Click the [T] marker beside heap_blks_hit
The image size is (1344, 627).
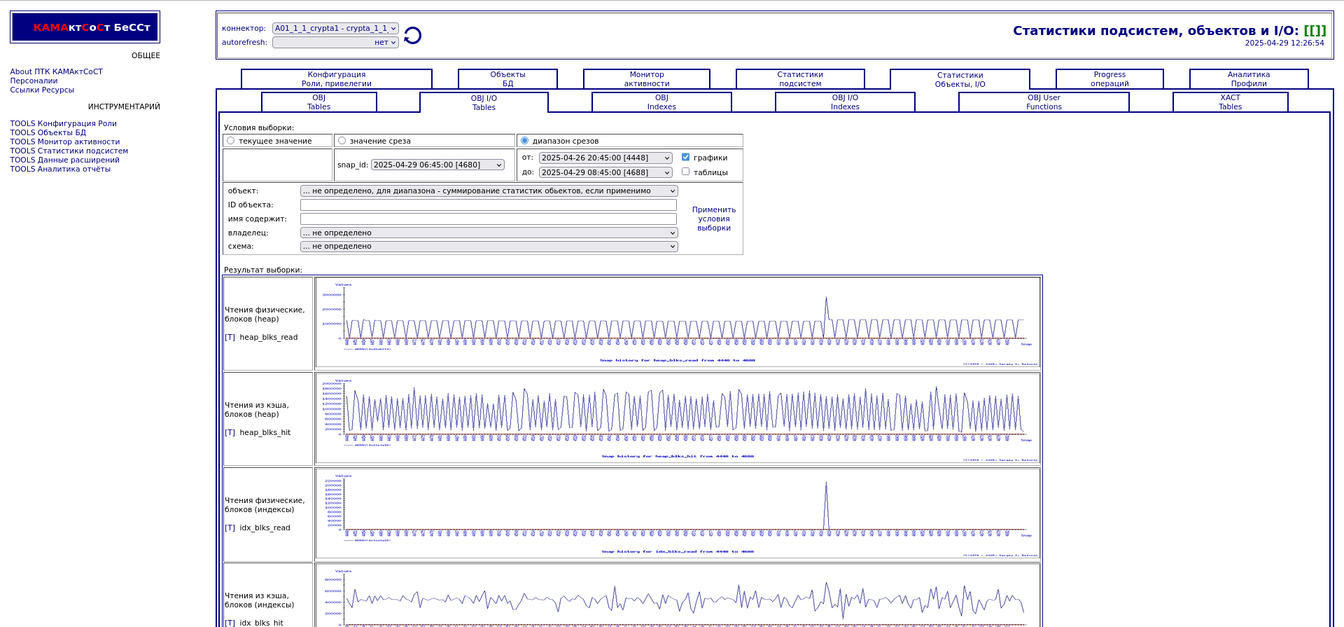pos(230,432)
